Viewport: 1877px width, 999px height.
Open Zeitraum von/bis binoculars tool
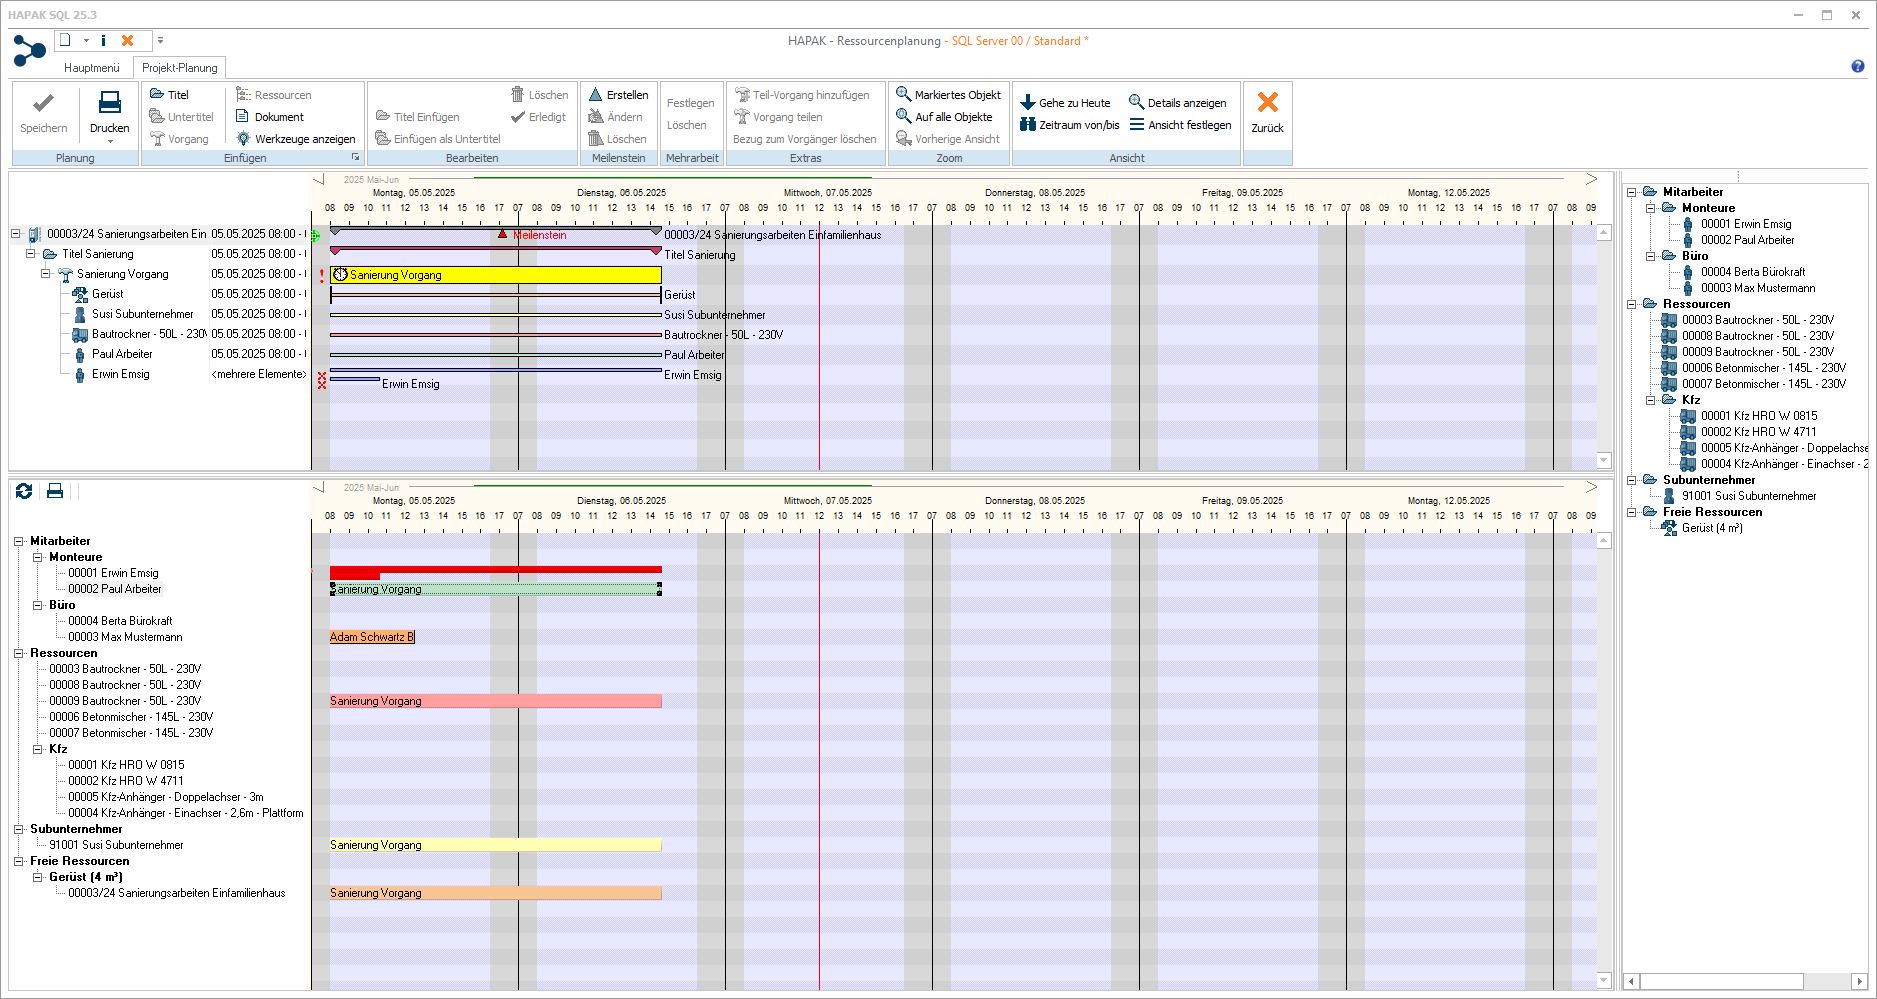[x=1027, y=125]
